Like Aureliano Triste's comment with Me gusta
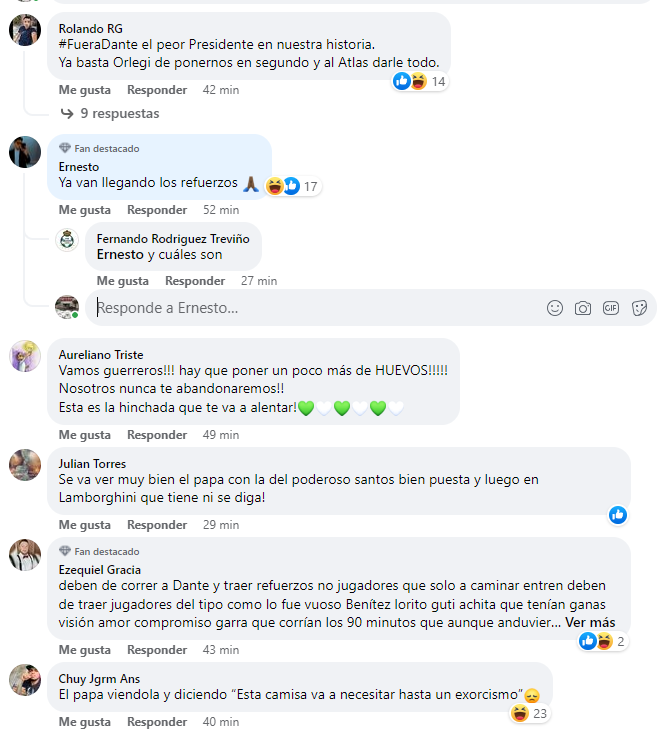The height and width of the screenshot is (734, 664). [85, 435]
